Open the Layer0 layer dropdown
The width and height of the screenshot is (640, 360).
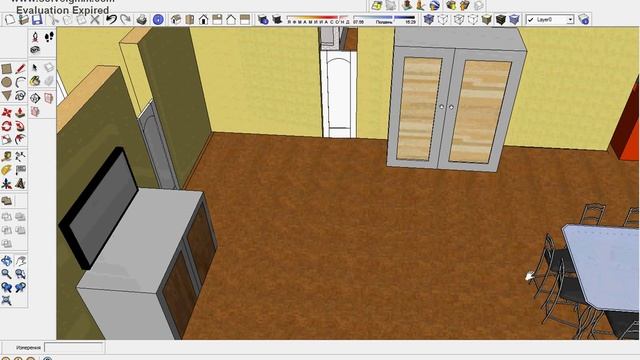pyautogui.click(x=550, y=19)
